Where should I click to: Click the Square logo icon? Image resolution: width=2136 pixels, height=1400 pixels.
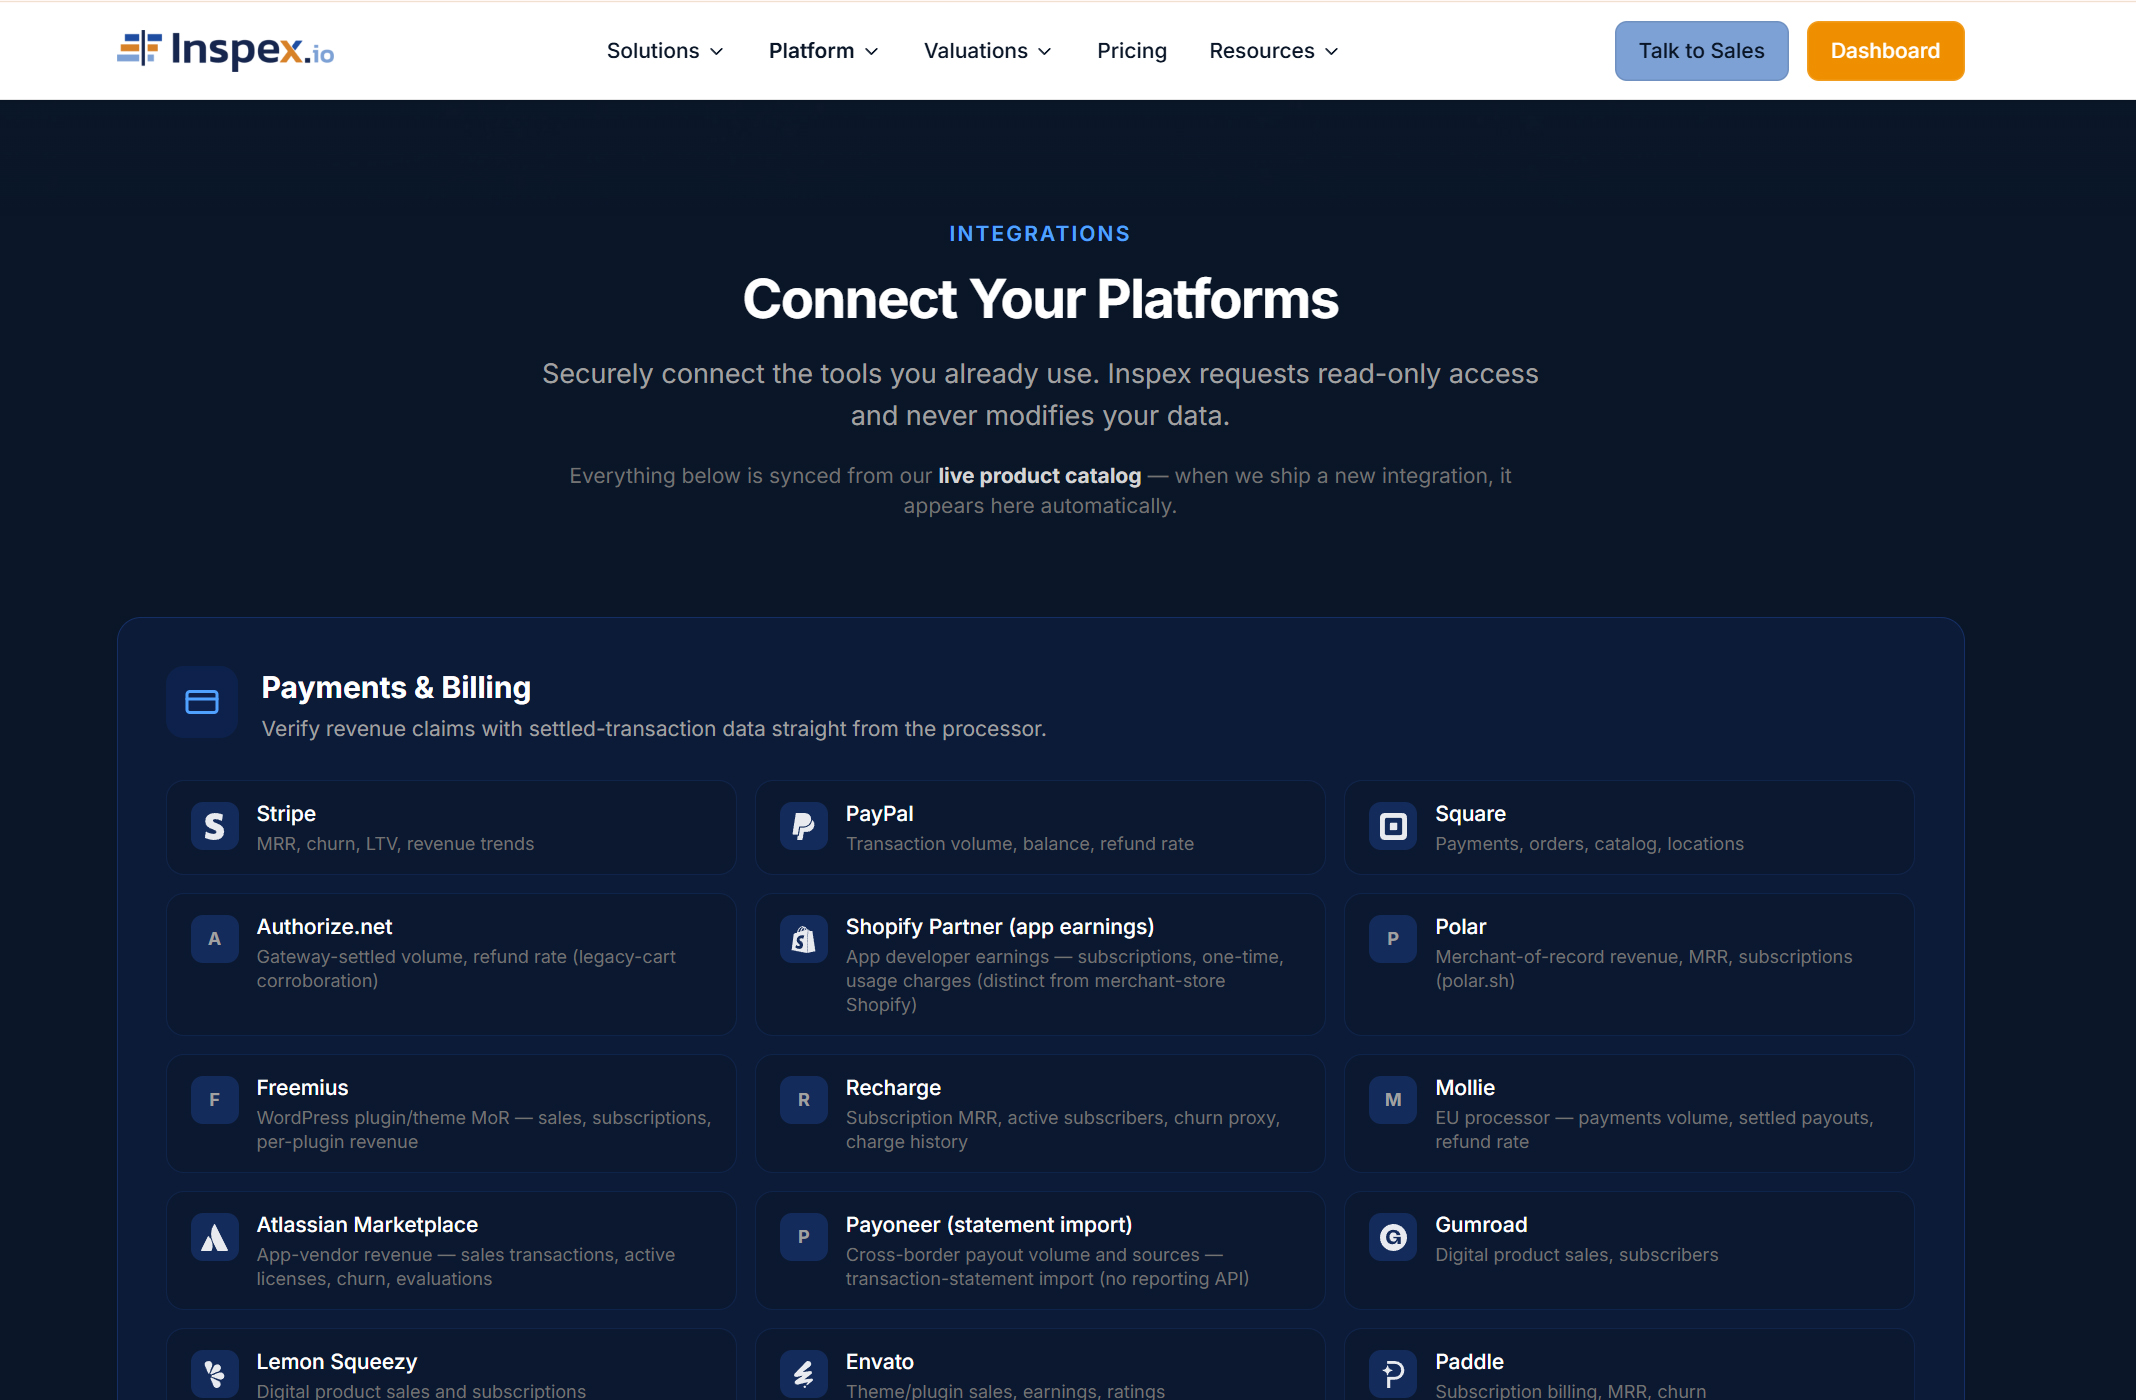[x=1393, y=826]
